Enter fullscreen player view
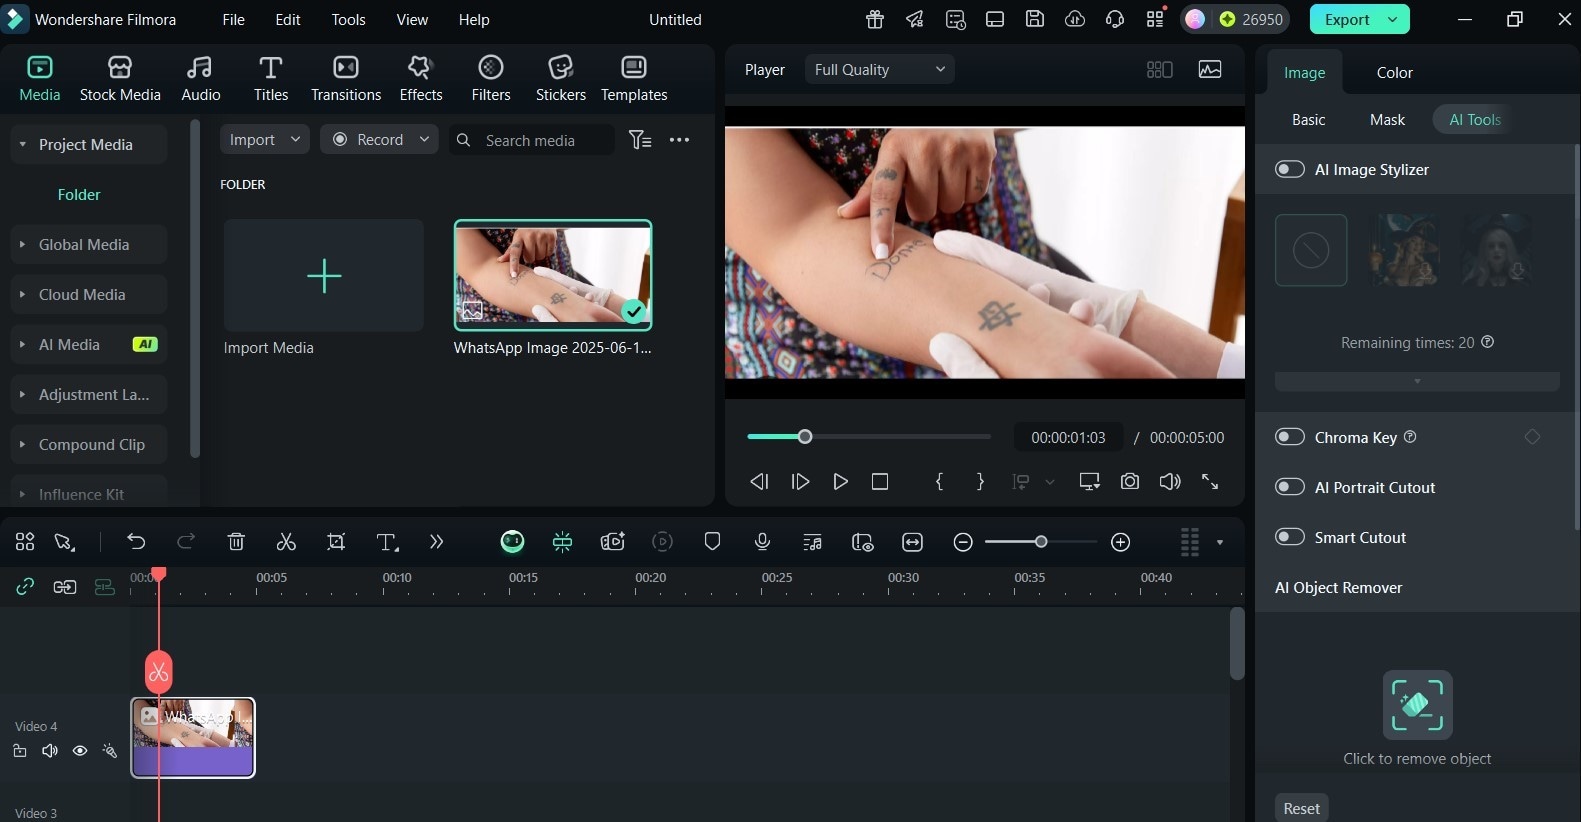Viewport: 1581px width, 822px height. (1210, 481)
